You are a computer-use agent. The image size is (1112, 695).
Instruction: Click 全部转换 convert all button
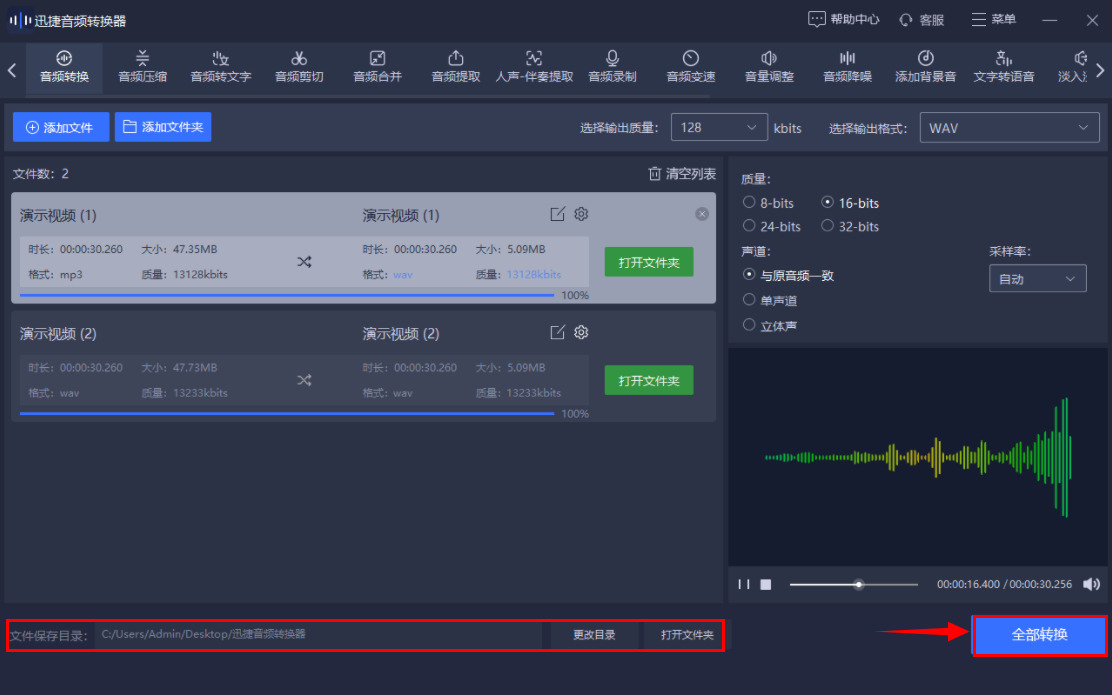(x=1039, y=635)
